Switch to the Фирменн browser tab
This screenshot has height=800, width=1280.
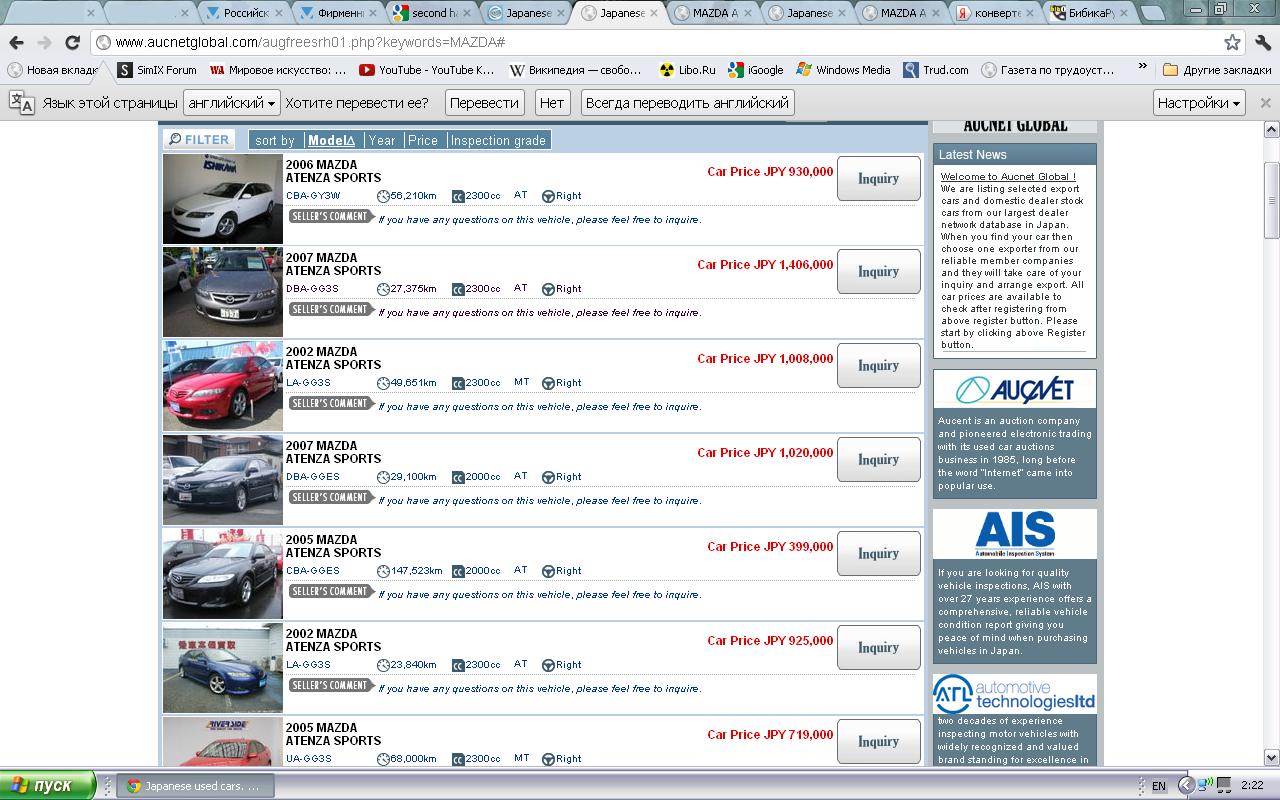point(338,13)
